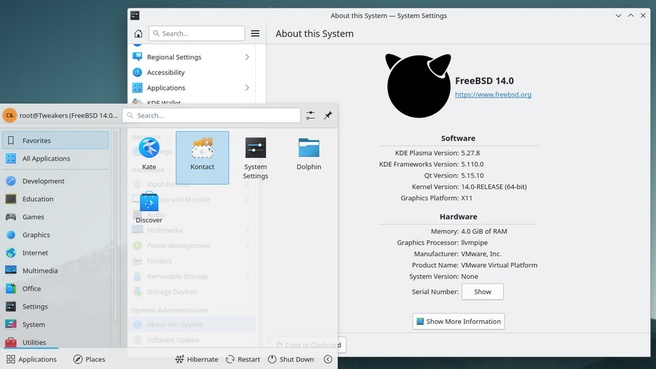The height and width of the screenshot is (369, 656).
Task: Click the System Settings window icon in titlebar
Action: point(135,15)
